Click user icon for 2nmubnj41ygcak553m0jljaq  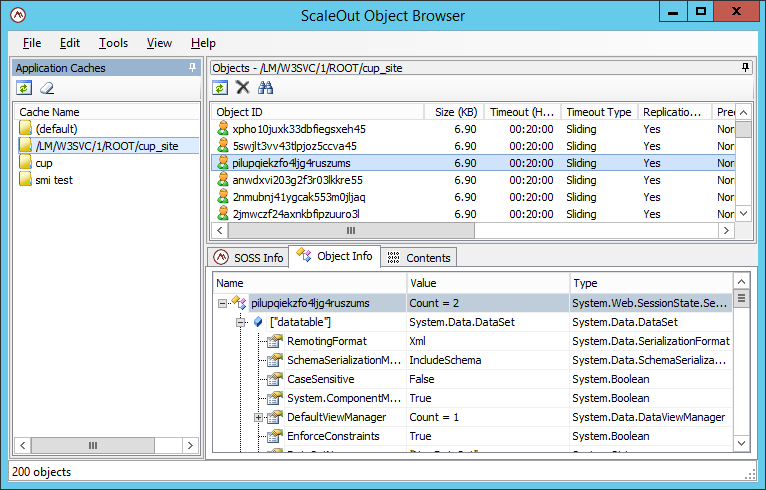223,197
